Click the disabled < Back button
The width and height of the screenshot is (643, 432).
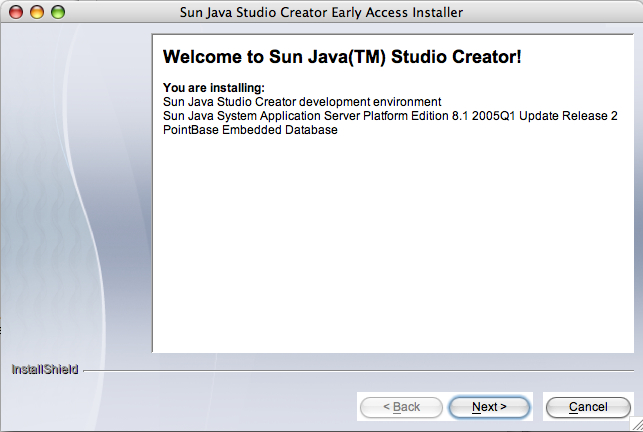(x=401, y=407)
